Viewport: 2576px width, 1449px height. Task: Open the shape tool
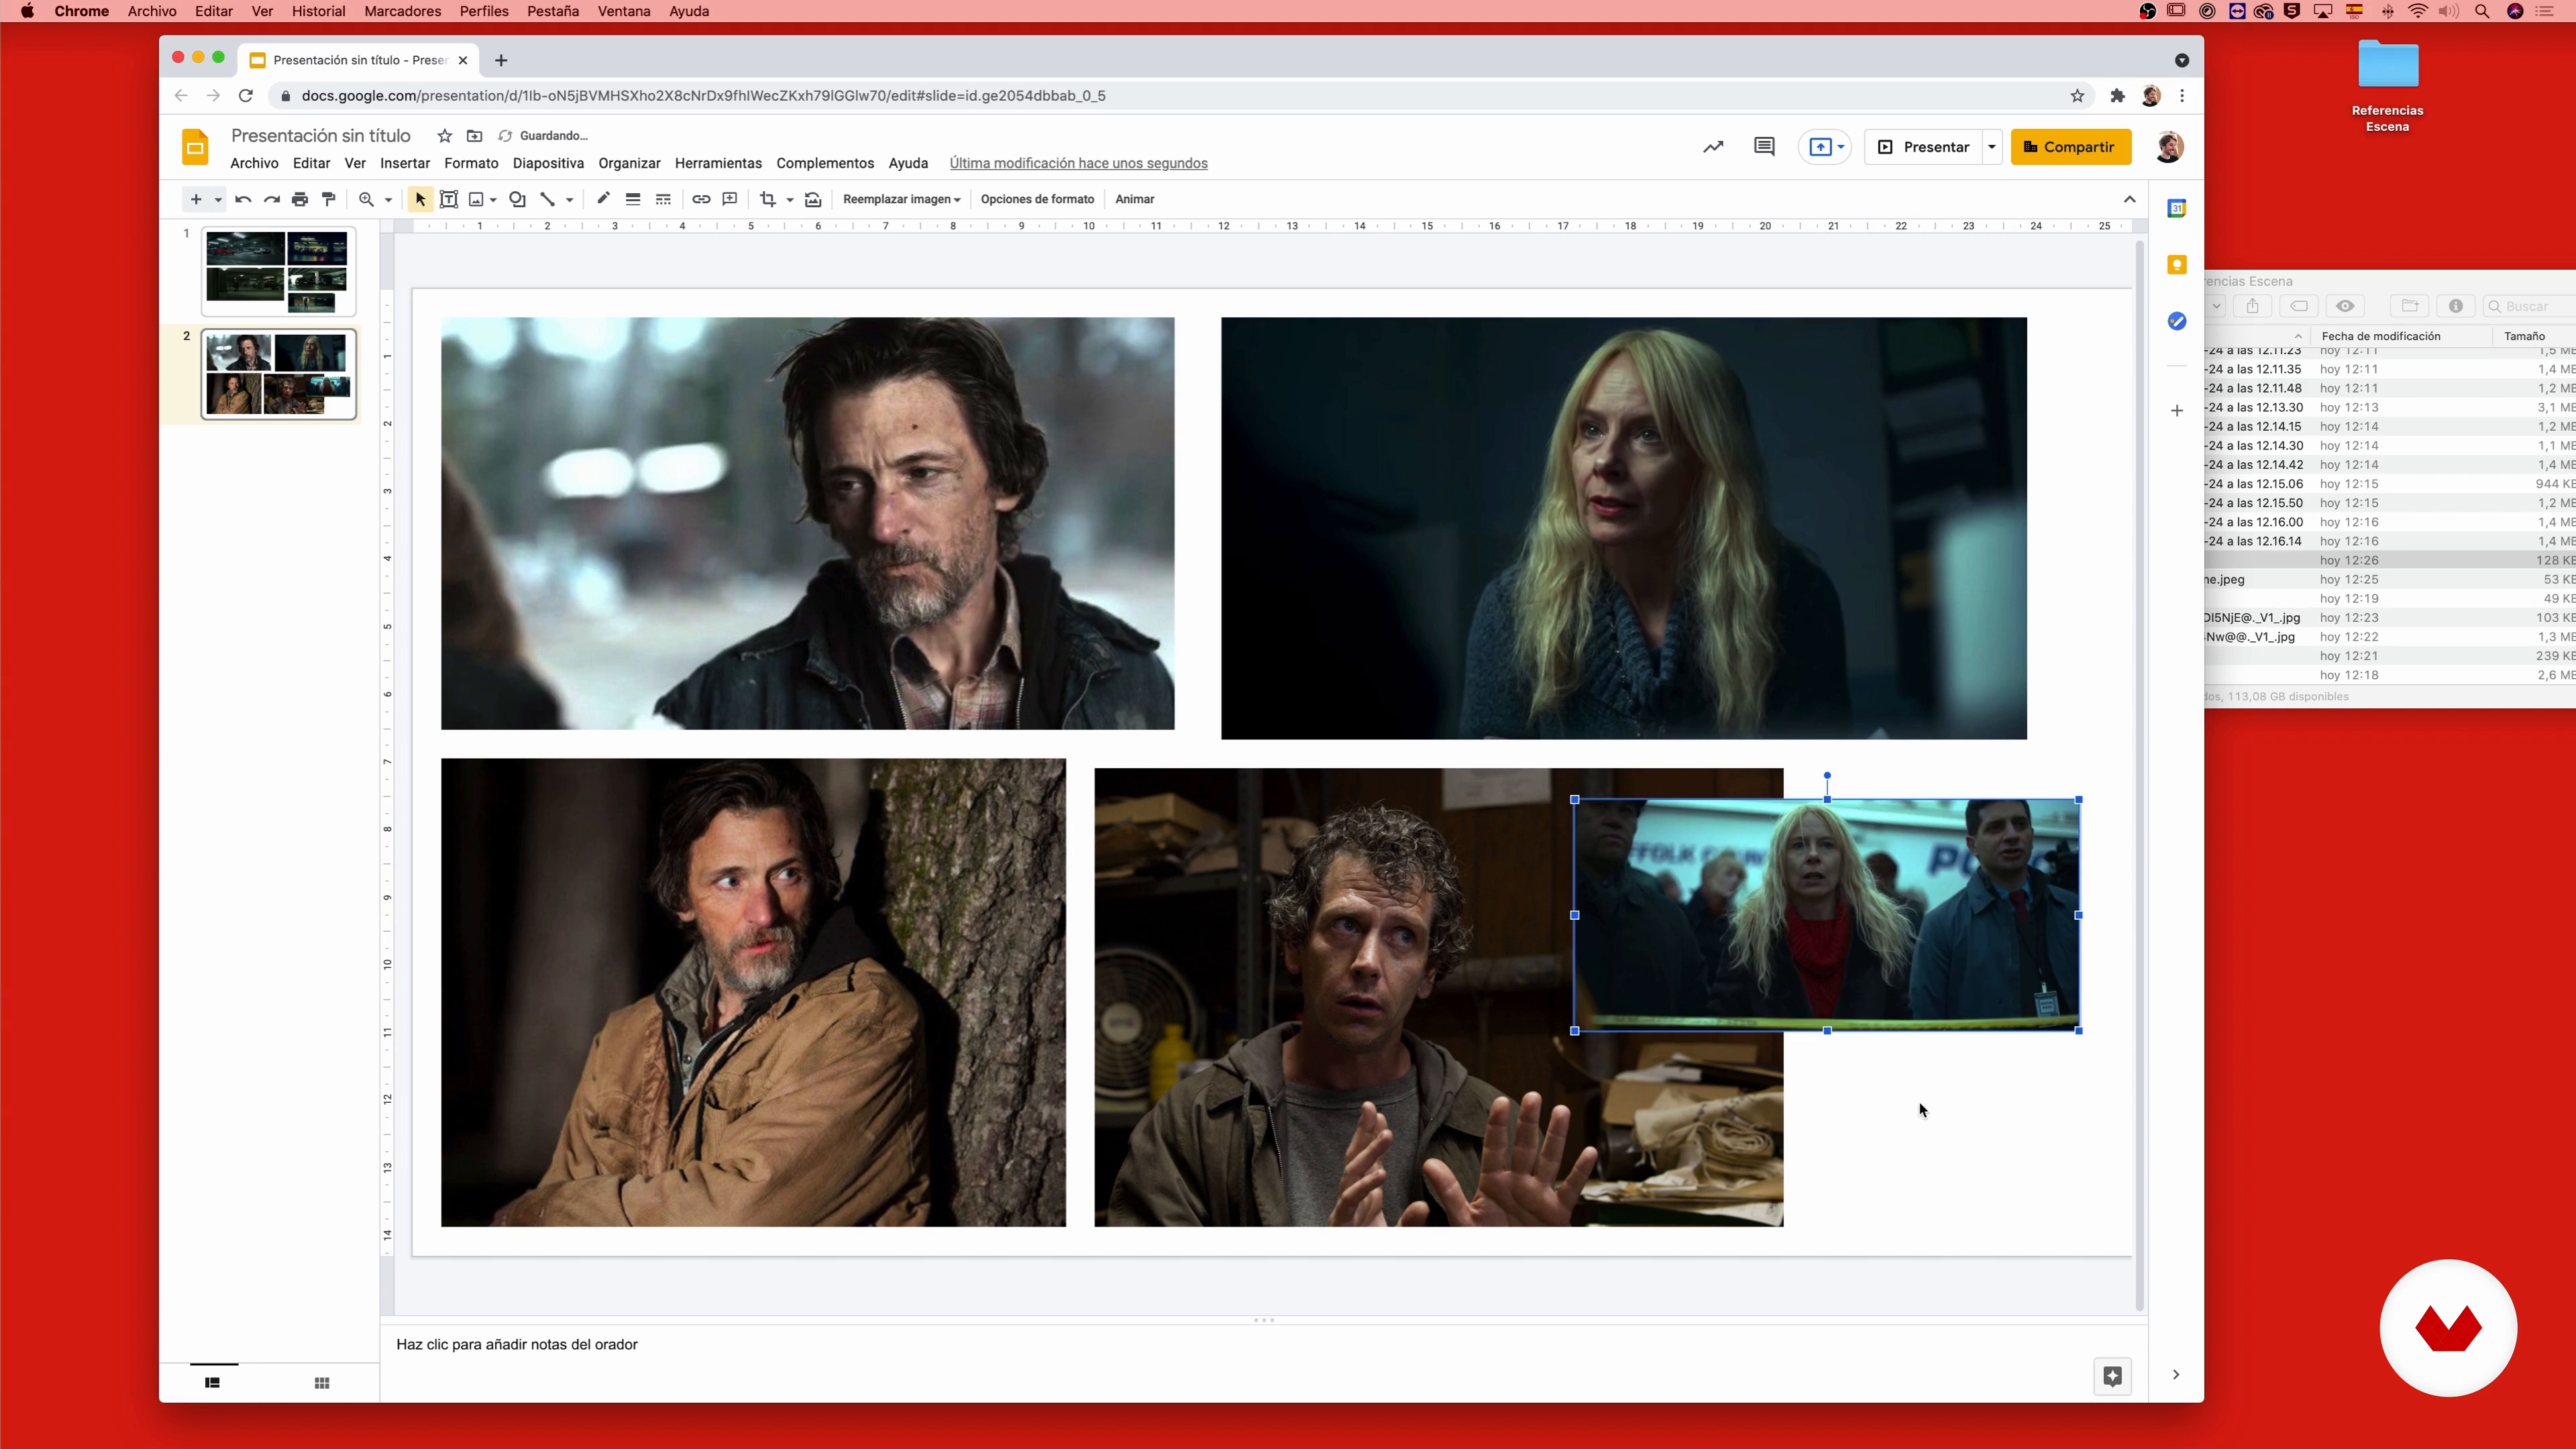517,199
